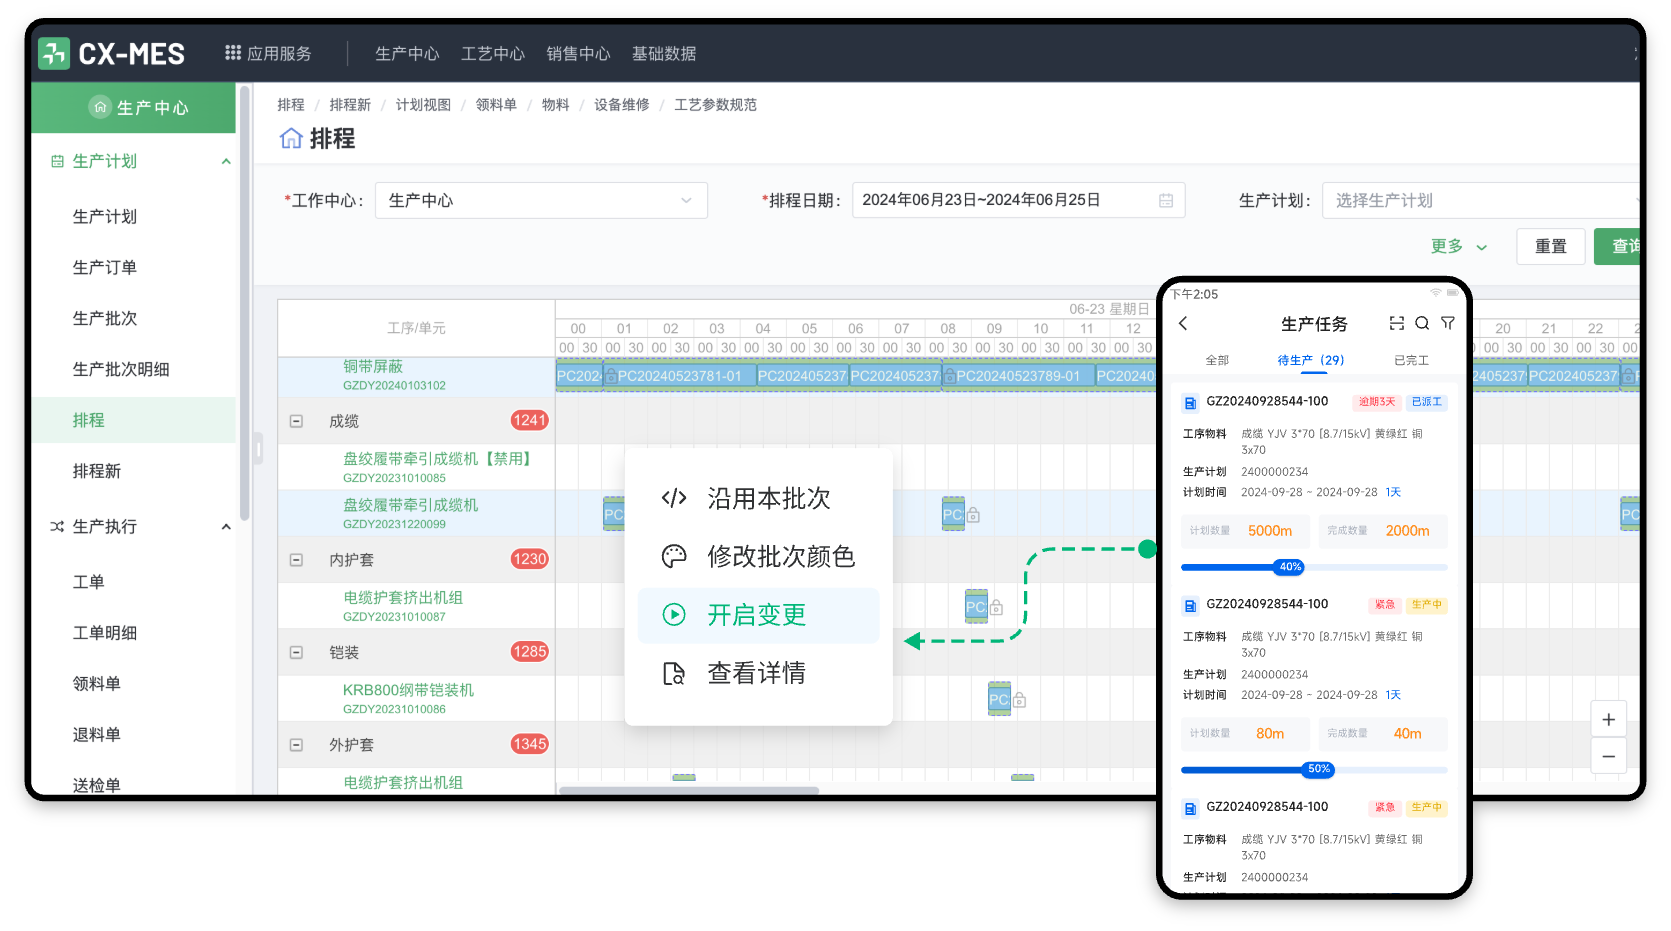
Task: Switch to 全部 tab on phone
Action: [x=1217, y=360]
